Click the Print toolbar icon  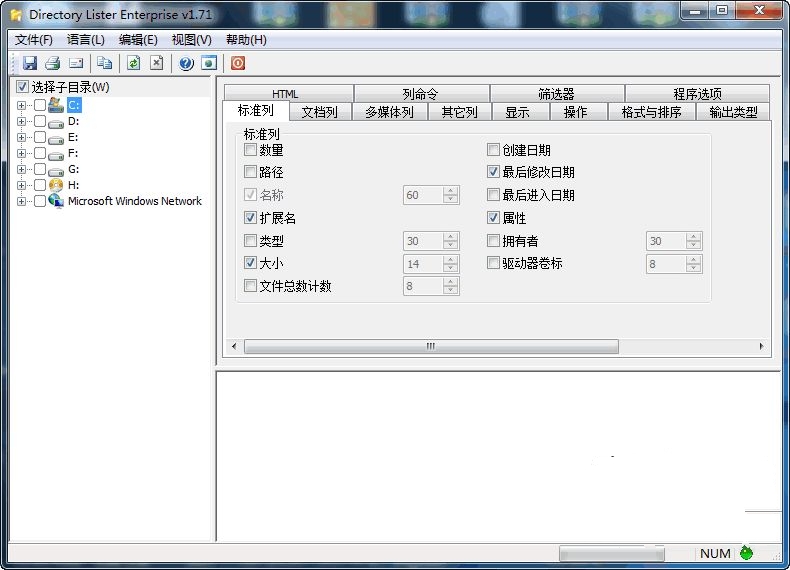pos(52,63)
